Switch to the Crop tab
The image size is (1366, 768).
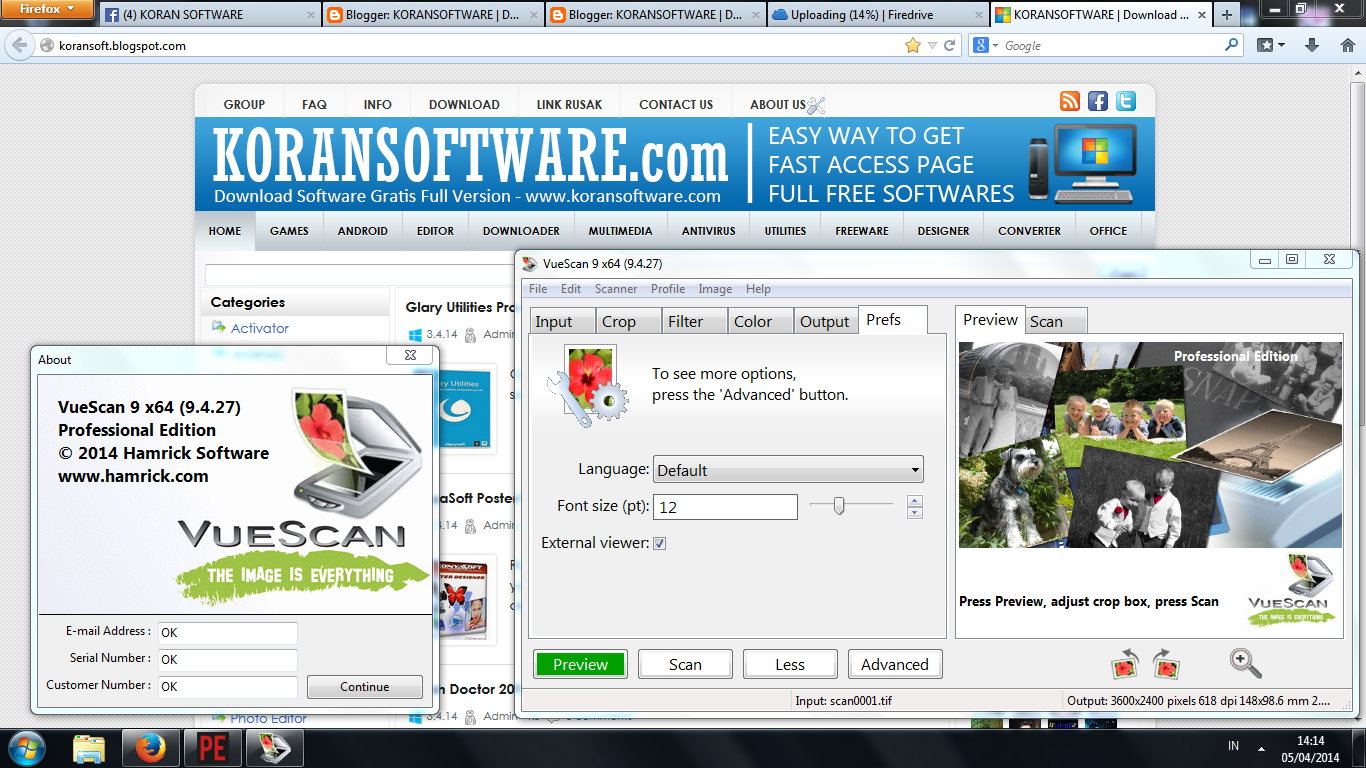click(x=629, y=321)
